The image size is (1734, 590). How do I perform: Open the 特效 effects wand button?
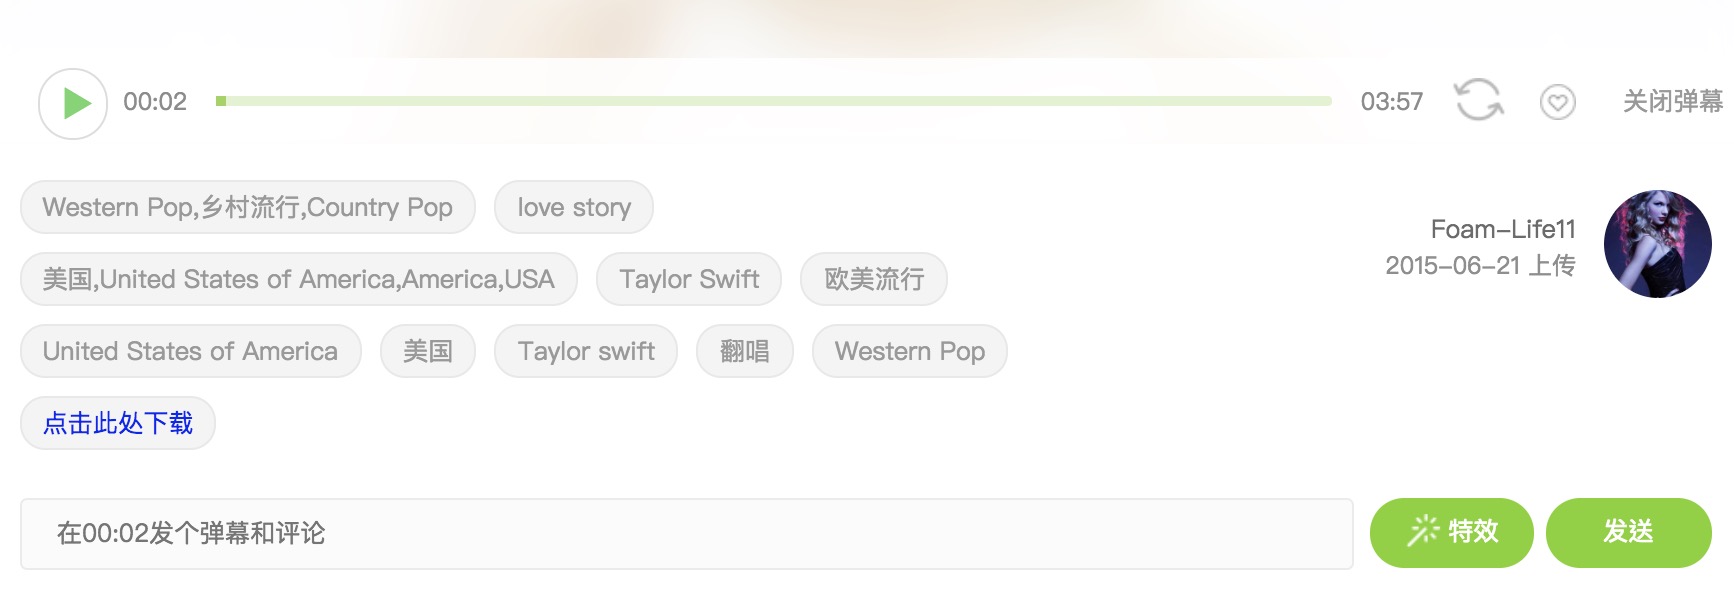click(x=1451, y=532)
